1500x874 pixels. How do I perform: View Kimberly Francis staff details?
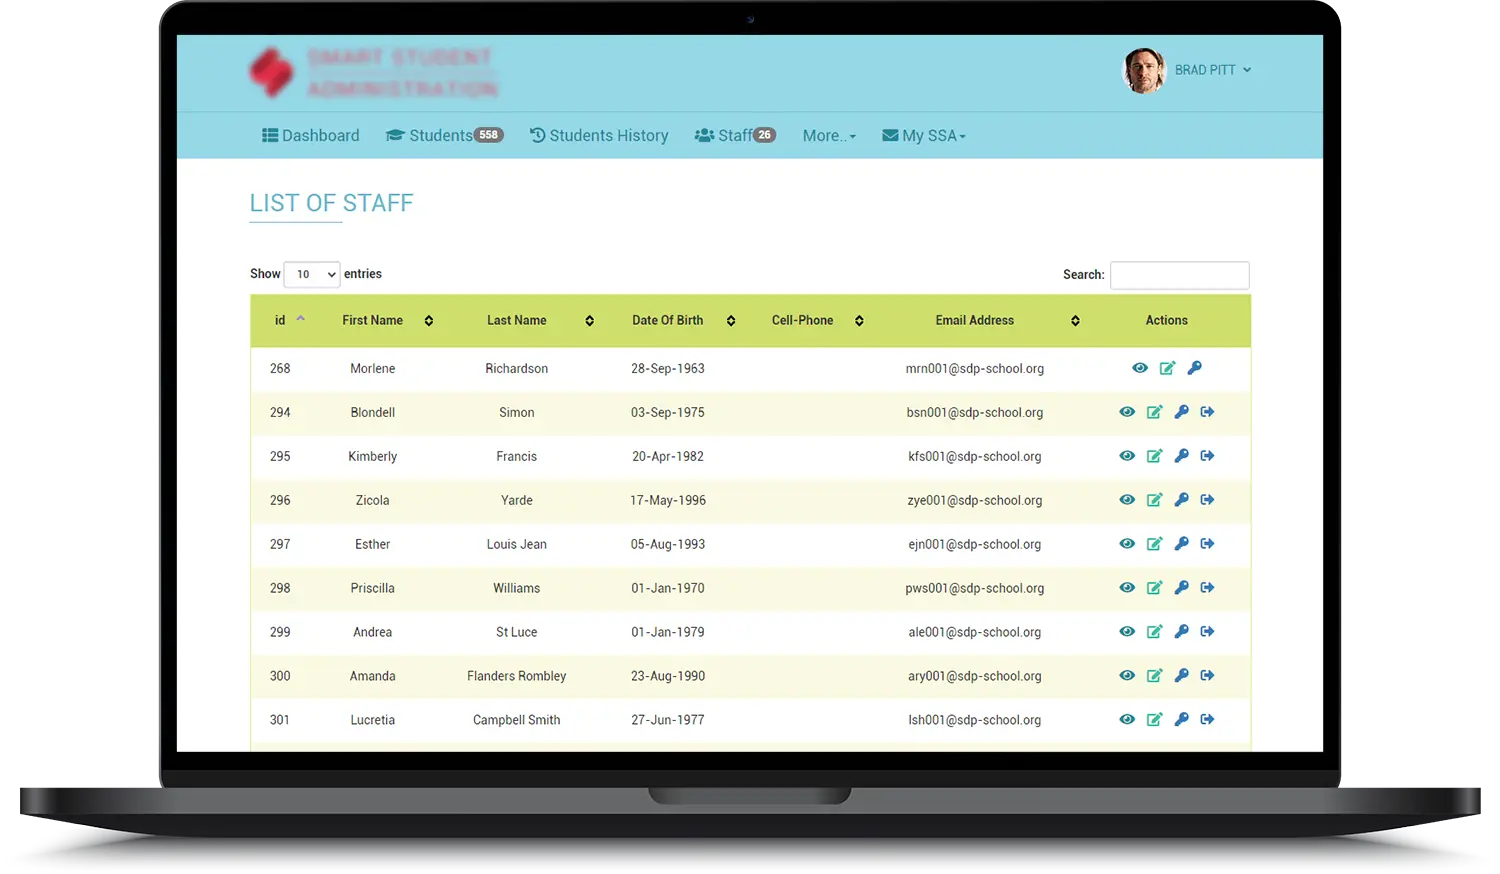point(1127,456)
